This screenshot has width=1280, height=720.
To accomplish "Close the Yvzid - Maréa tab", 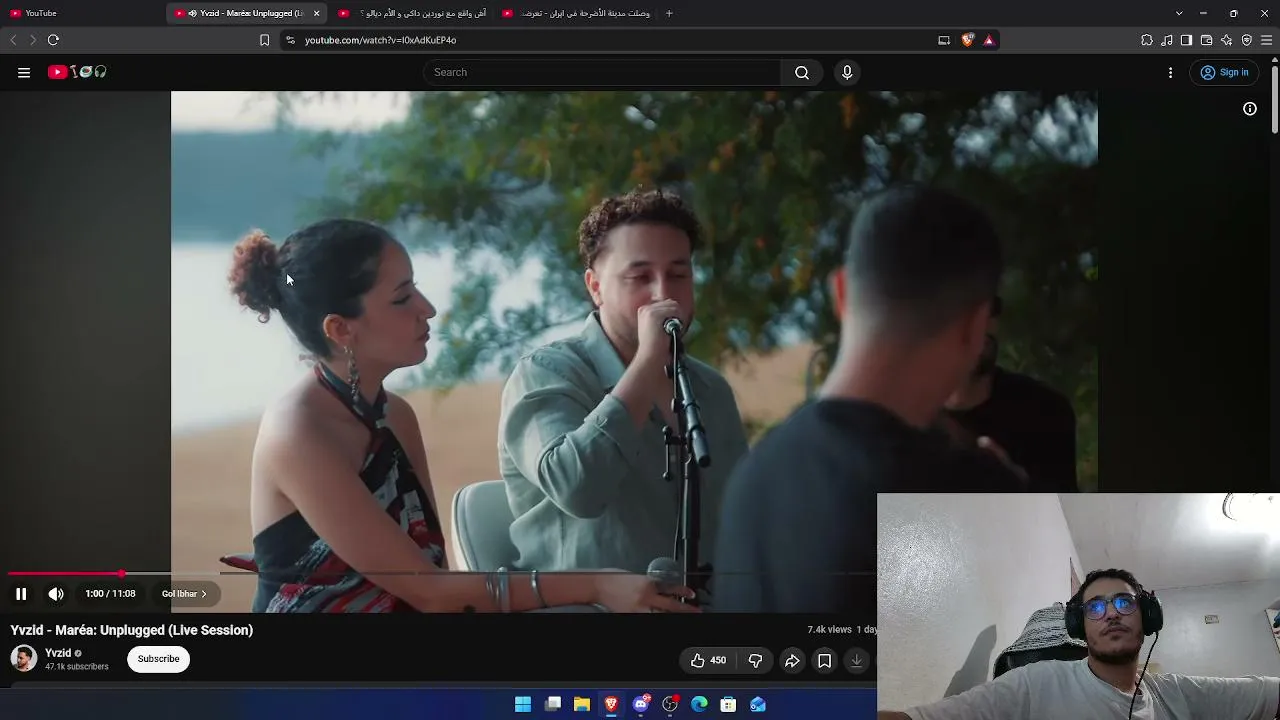I will tap(317, 13).
